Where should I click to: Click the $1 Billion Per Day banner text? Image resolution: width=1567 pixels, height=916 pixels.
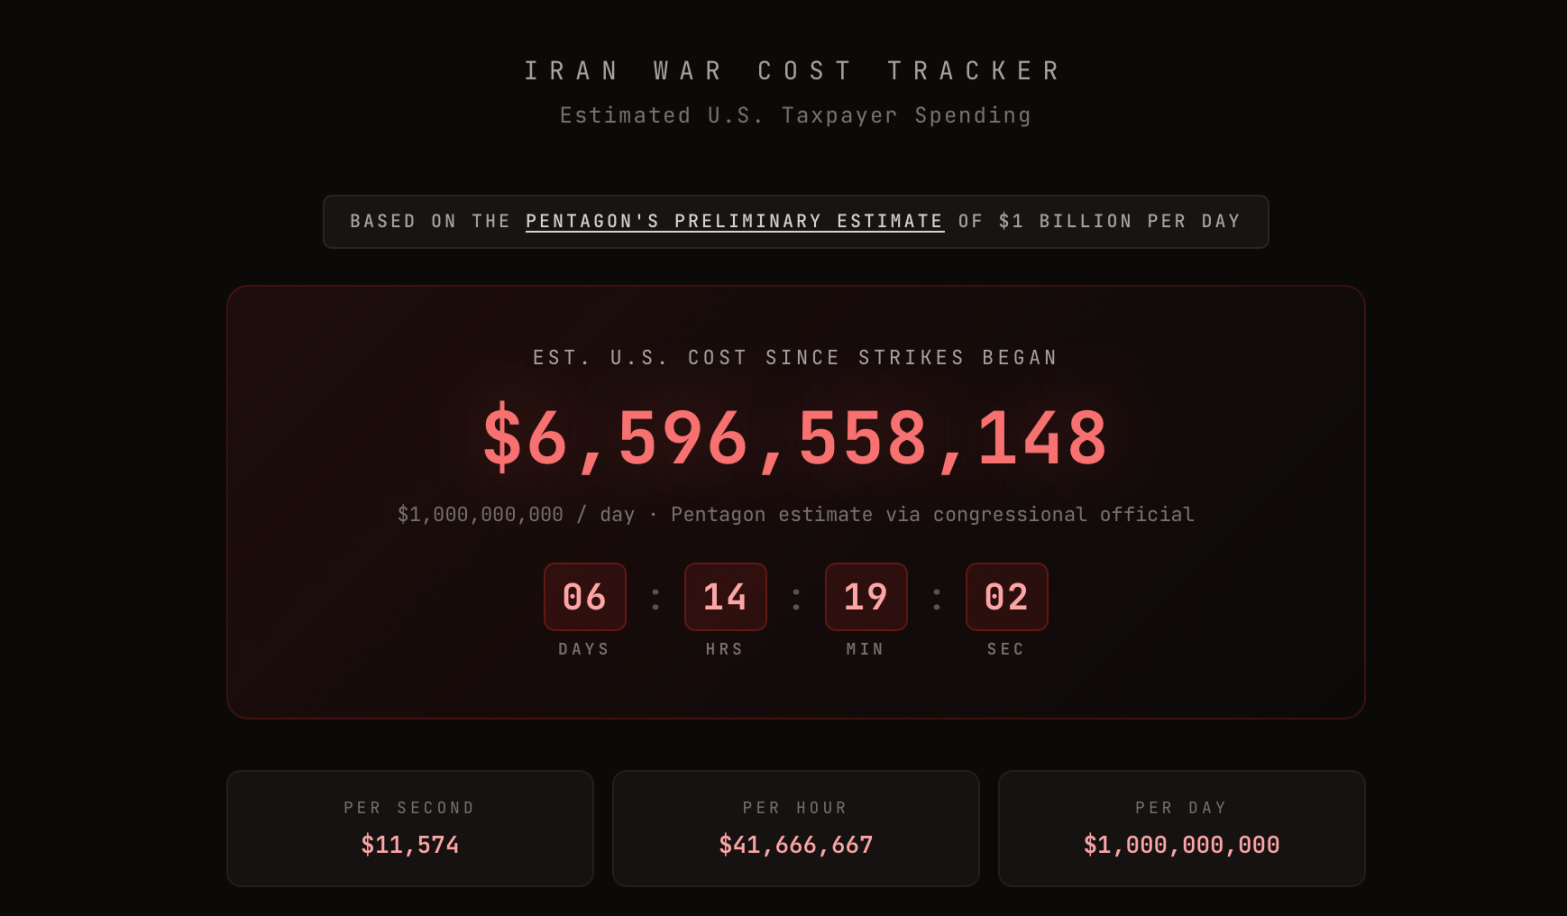1118,221
